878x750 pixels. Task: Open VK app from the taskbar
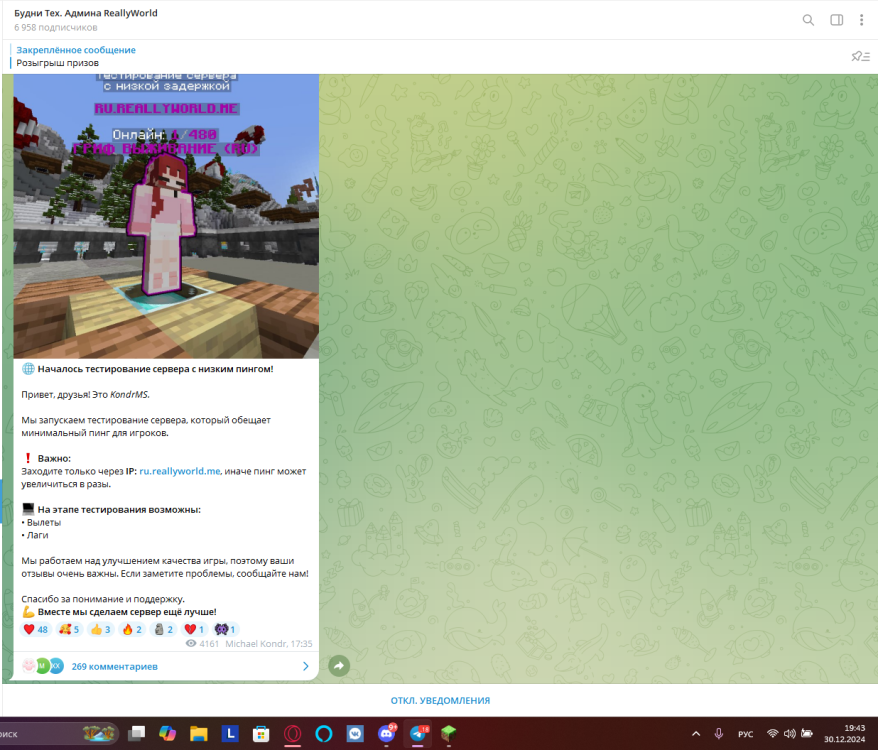[355, 733]
